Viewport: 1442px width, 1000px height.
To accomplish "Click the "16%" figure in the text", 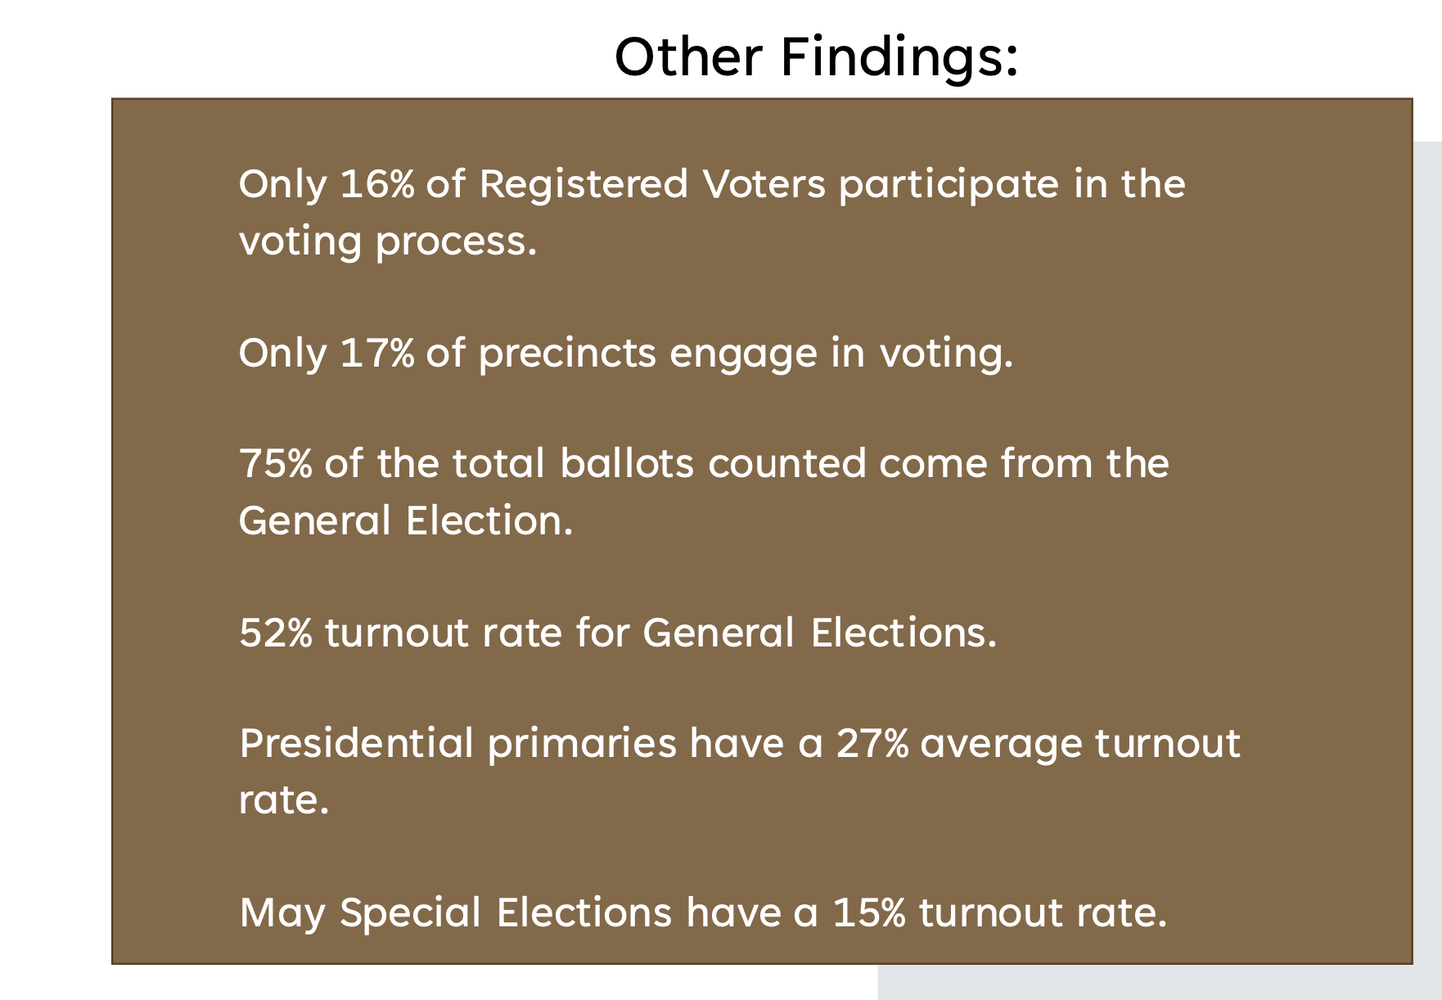I will pyautogui.click(x=377, y=185).
